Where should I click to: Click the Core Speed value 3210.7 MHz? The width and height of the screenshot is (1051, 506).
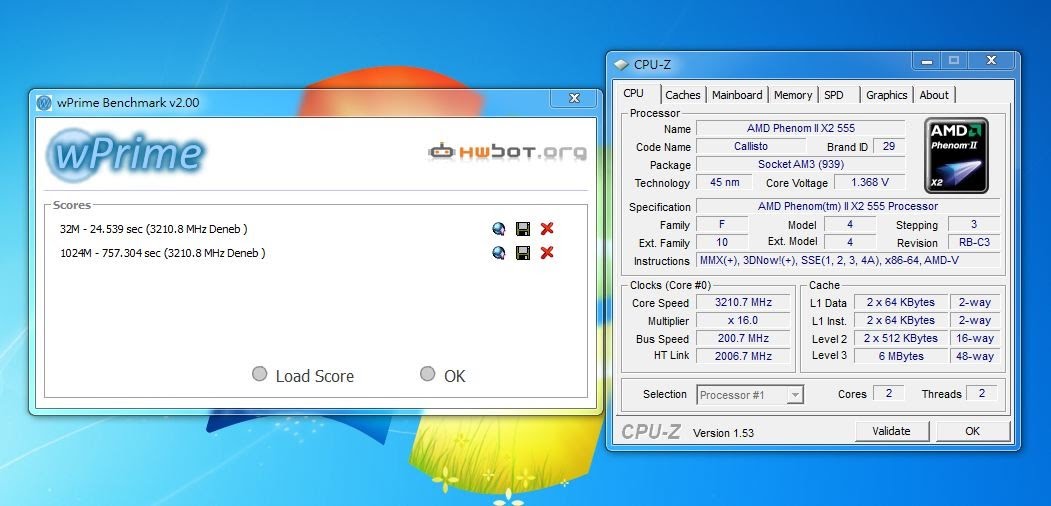coord(743,302)
